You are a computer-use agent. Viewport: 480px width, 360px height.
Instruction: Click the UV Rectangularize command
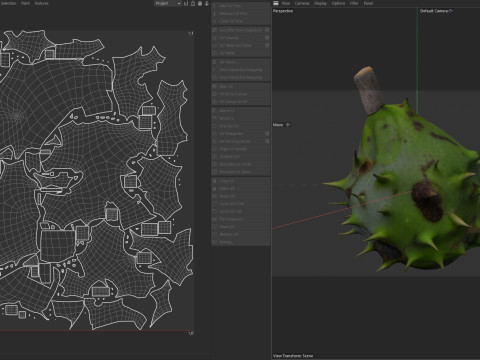click(240, 141)
